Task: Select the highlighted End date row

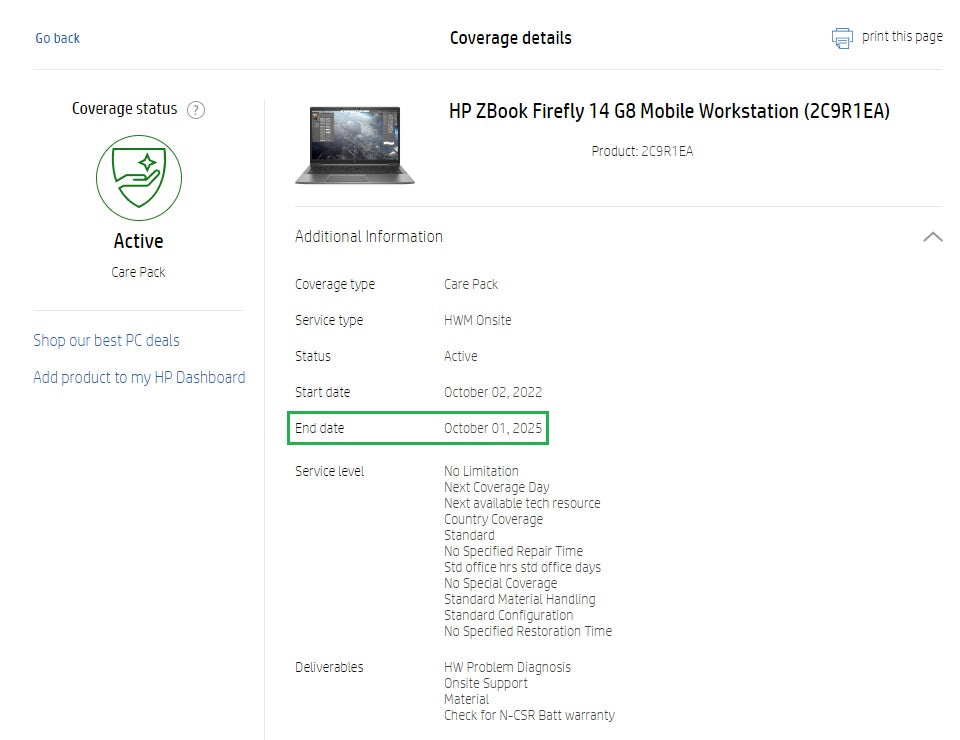Action: [417, 428]
